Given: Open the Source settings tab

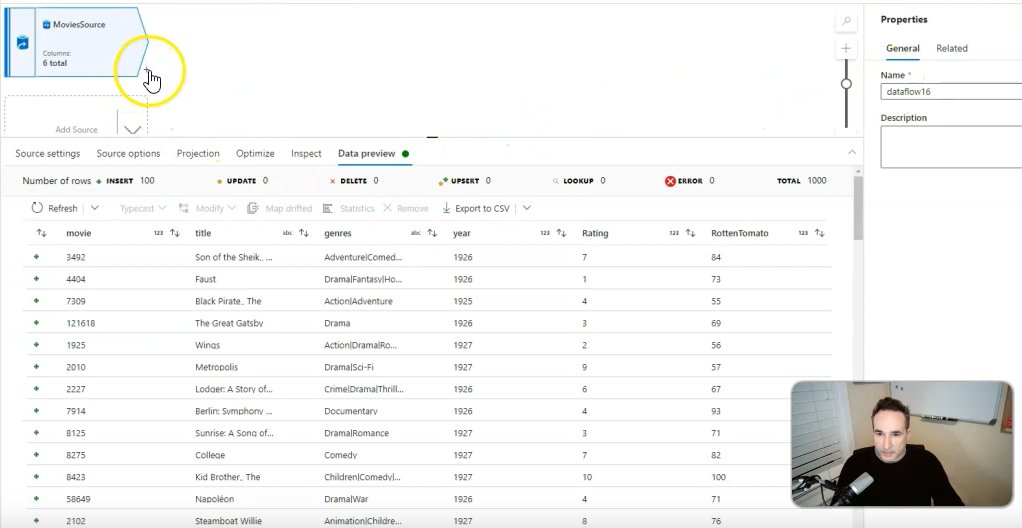Looking at the screenshot, I should coord(48,154).
